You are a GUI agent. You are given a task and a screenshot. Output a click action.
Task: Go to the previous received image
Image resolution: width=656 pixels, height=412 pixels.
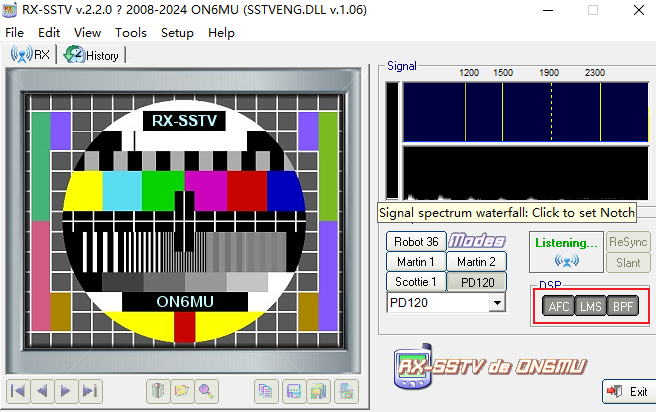coord(42,391)
